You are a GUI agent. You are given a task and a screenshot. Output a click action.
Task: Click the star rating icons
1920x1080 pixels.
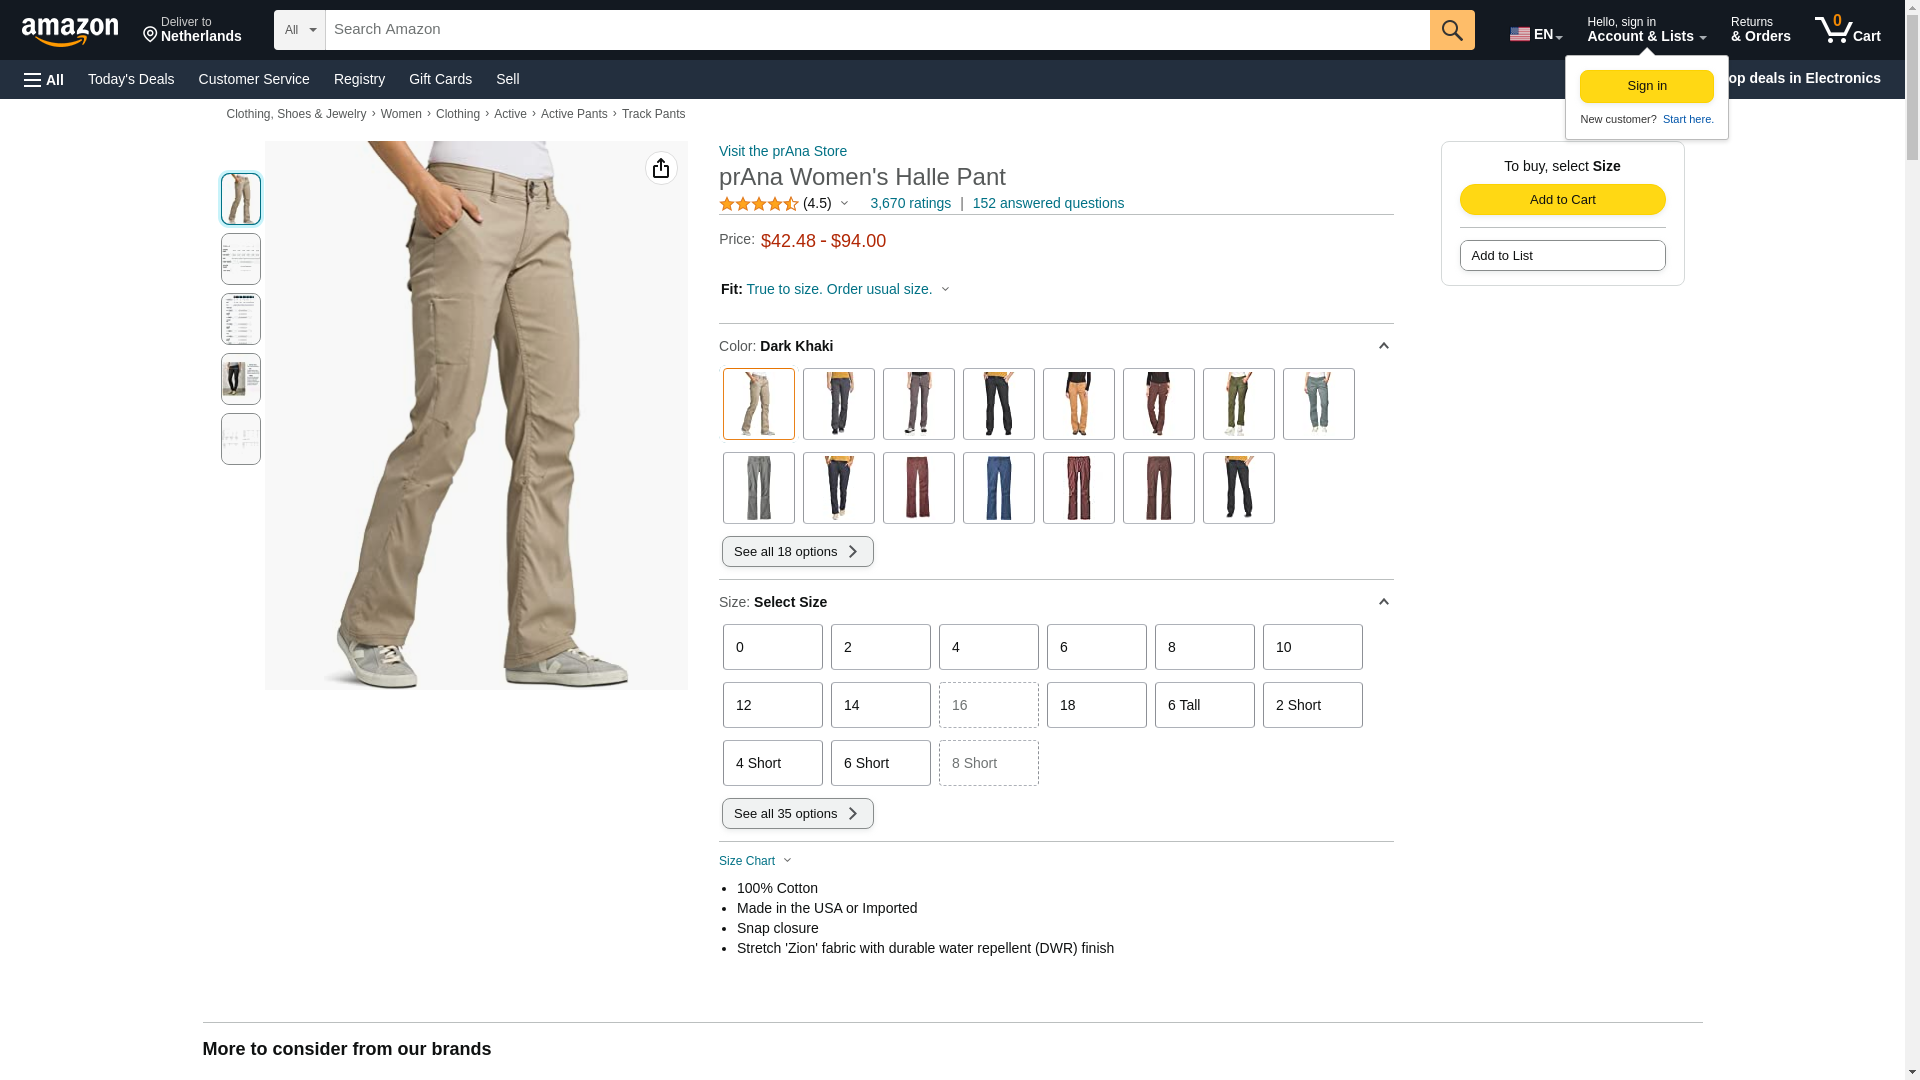click(759, 204)
